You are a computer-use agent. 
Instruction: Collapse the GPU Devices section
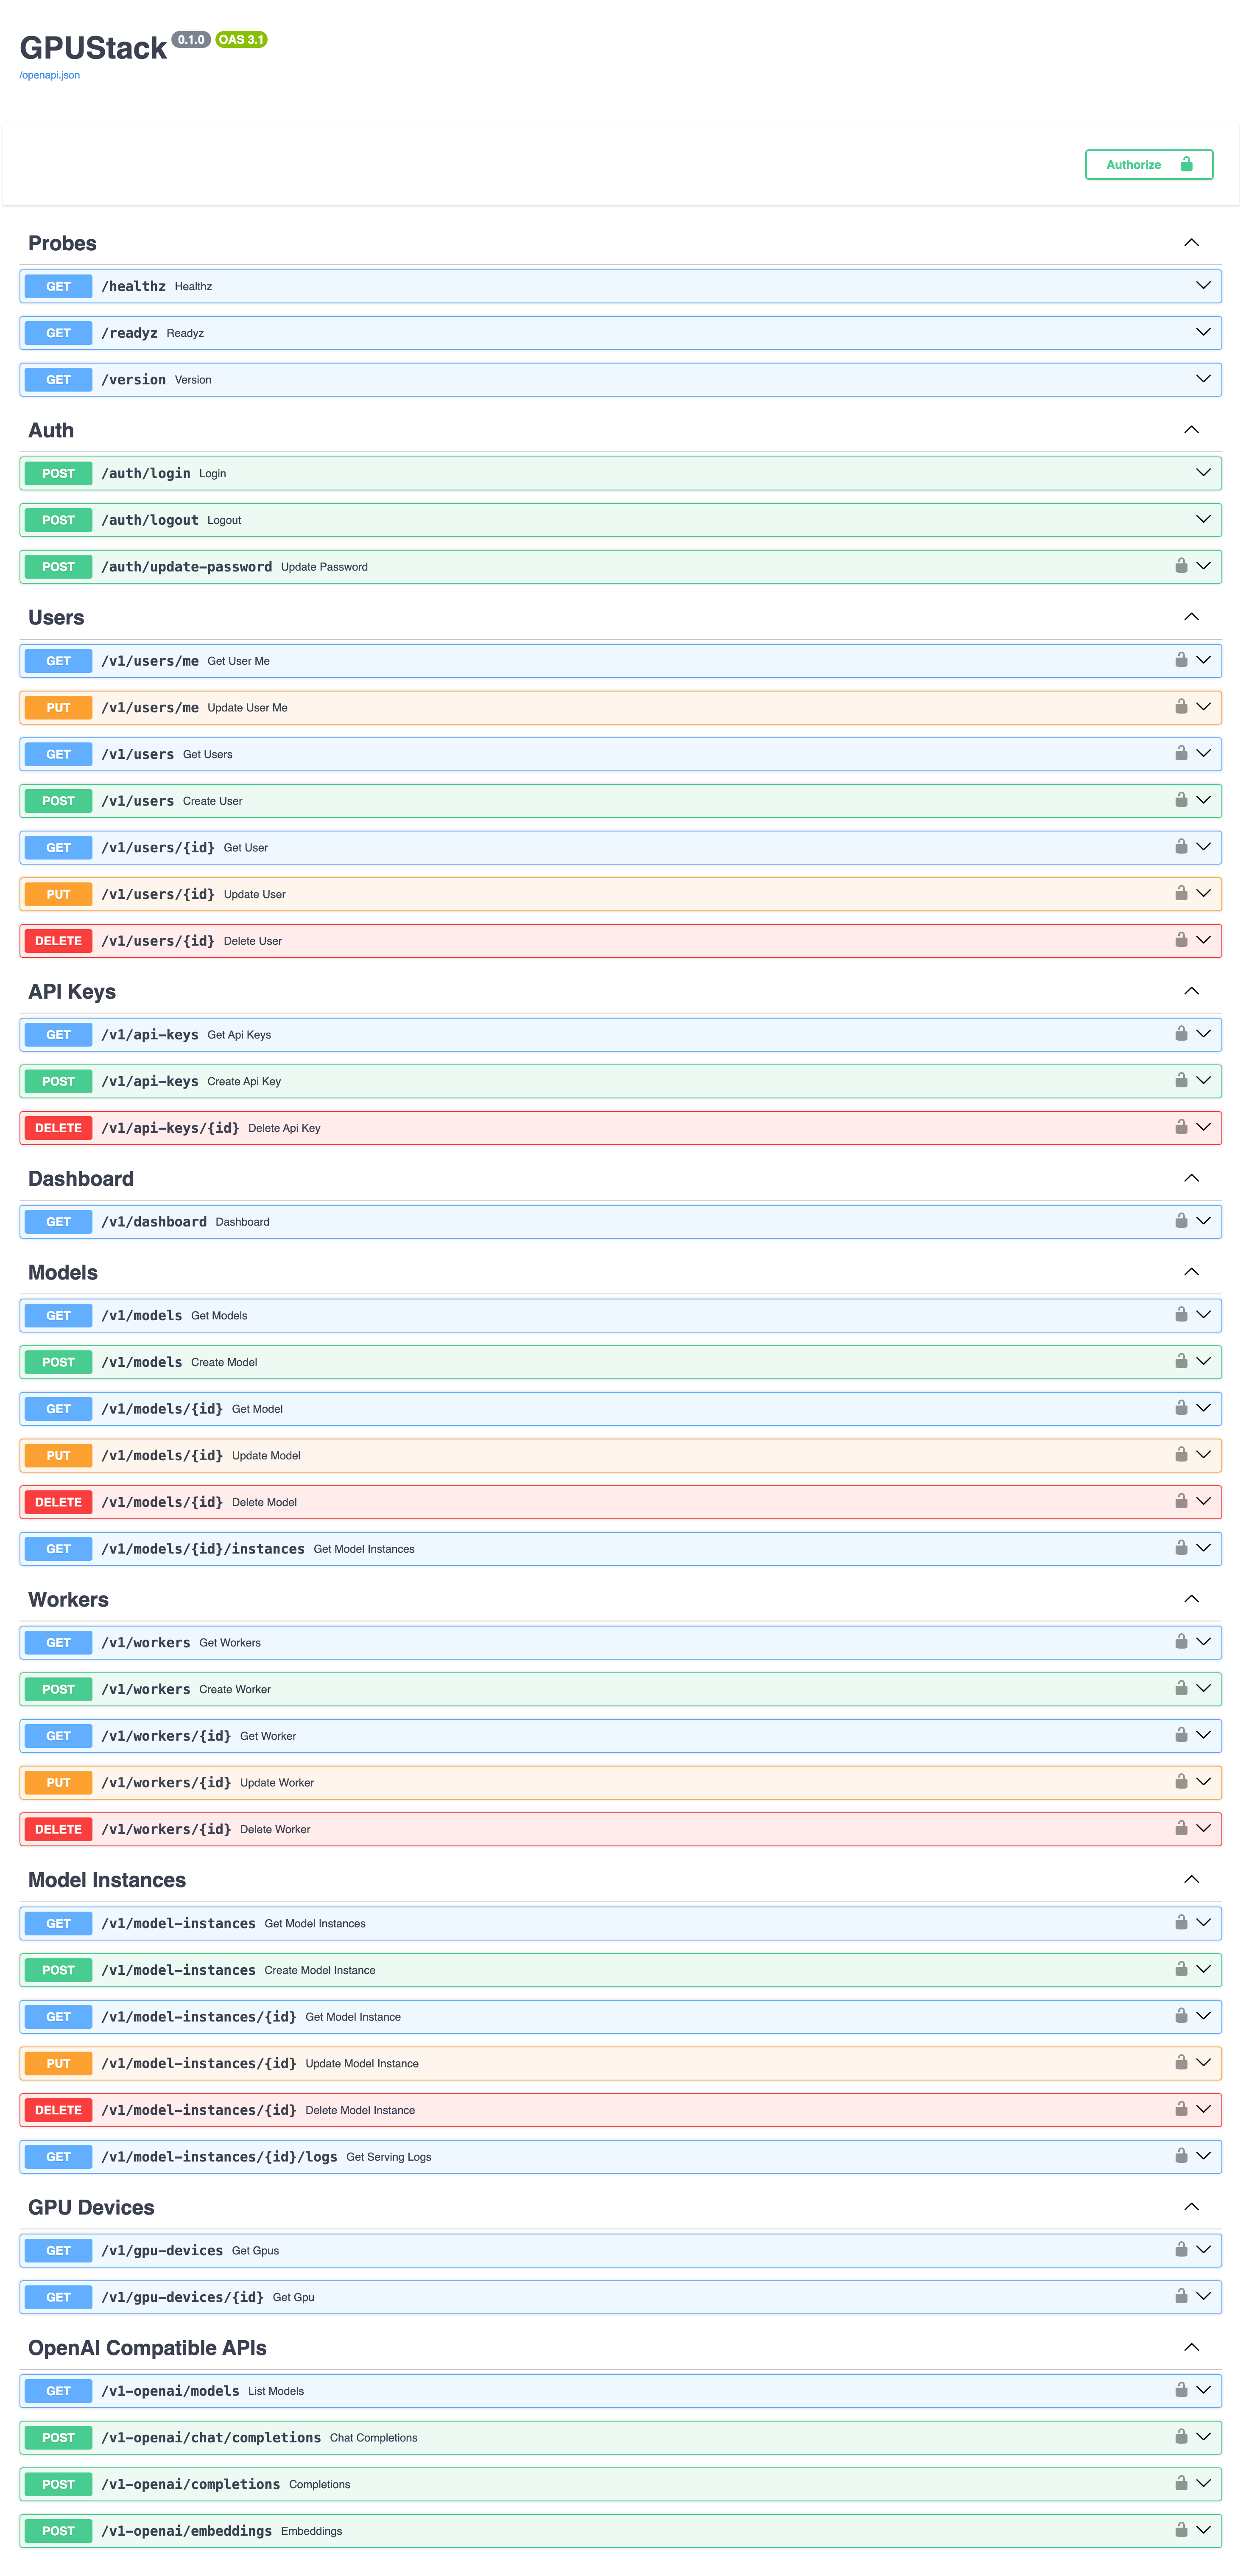point(1191,2207)
